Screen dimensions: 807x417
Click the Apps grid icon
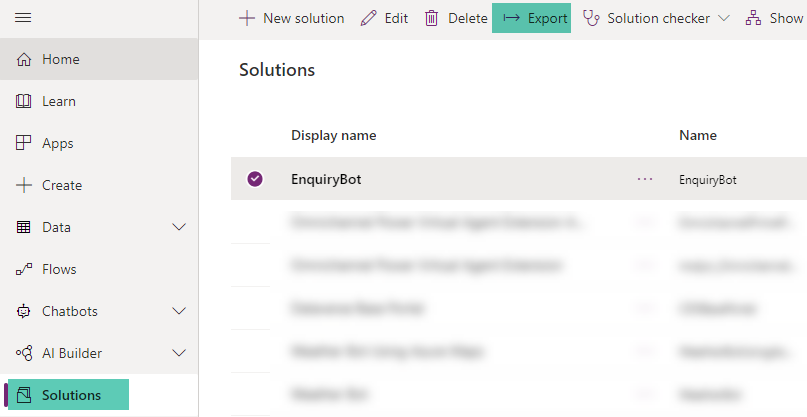pos(24,143)
